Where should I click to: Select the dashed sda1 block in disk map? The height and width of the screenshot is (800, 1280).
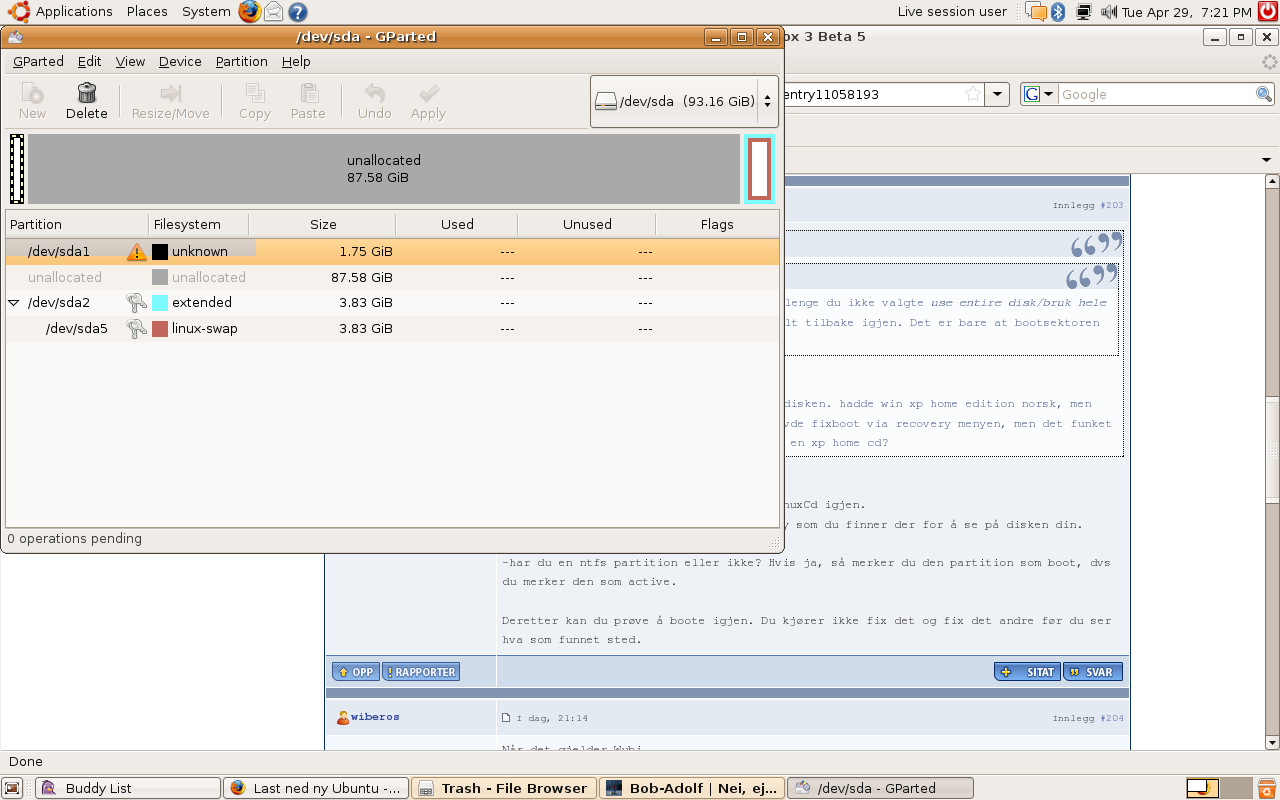[17, 169]
